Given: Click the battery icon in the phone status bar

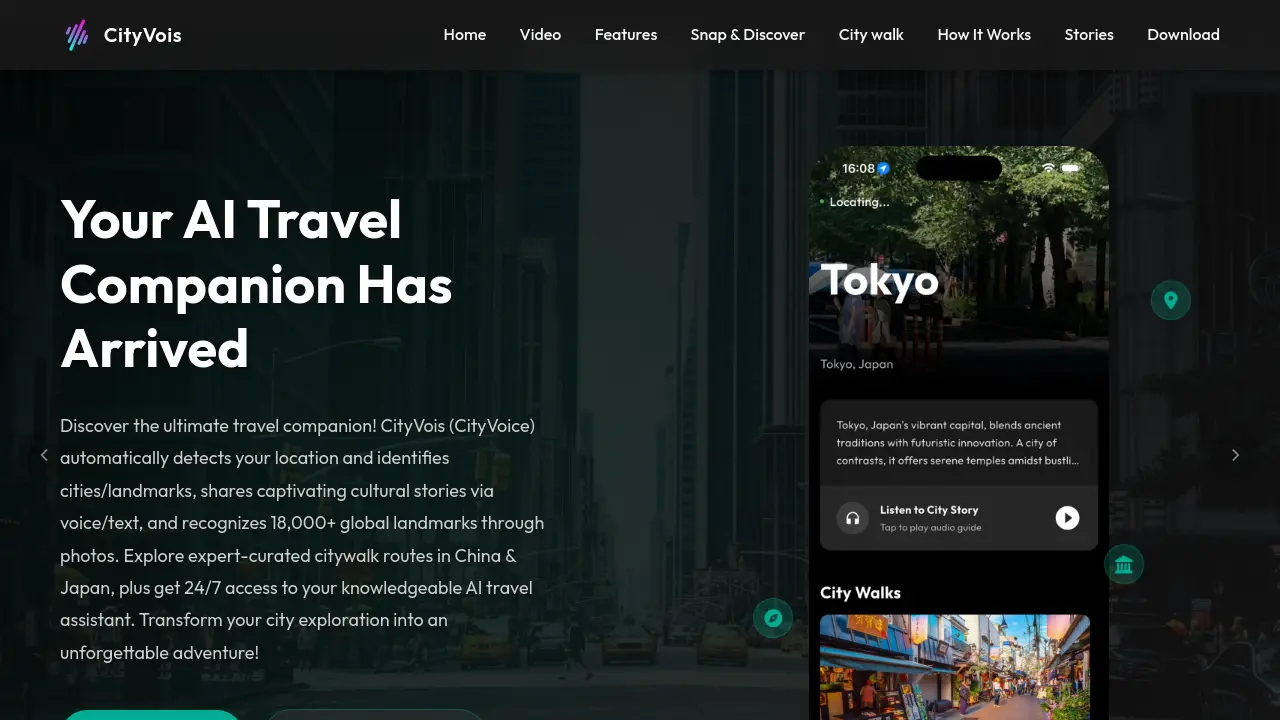Looking at the screenshot, I should pyautogui.click(x=1069, y=168).
